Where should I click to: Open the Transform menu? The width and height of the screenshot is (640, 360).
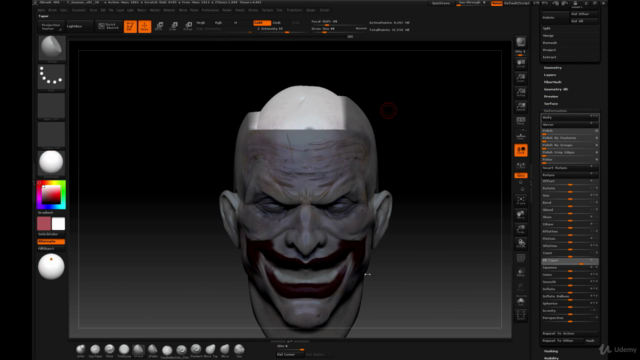[294, 10]
